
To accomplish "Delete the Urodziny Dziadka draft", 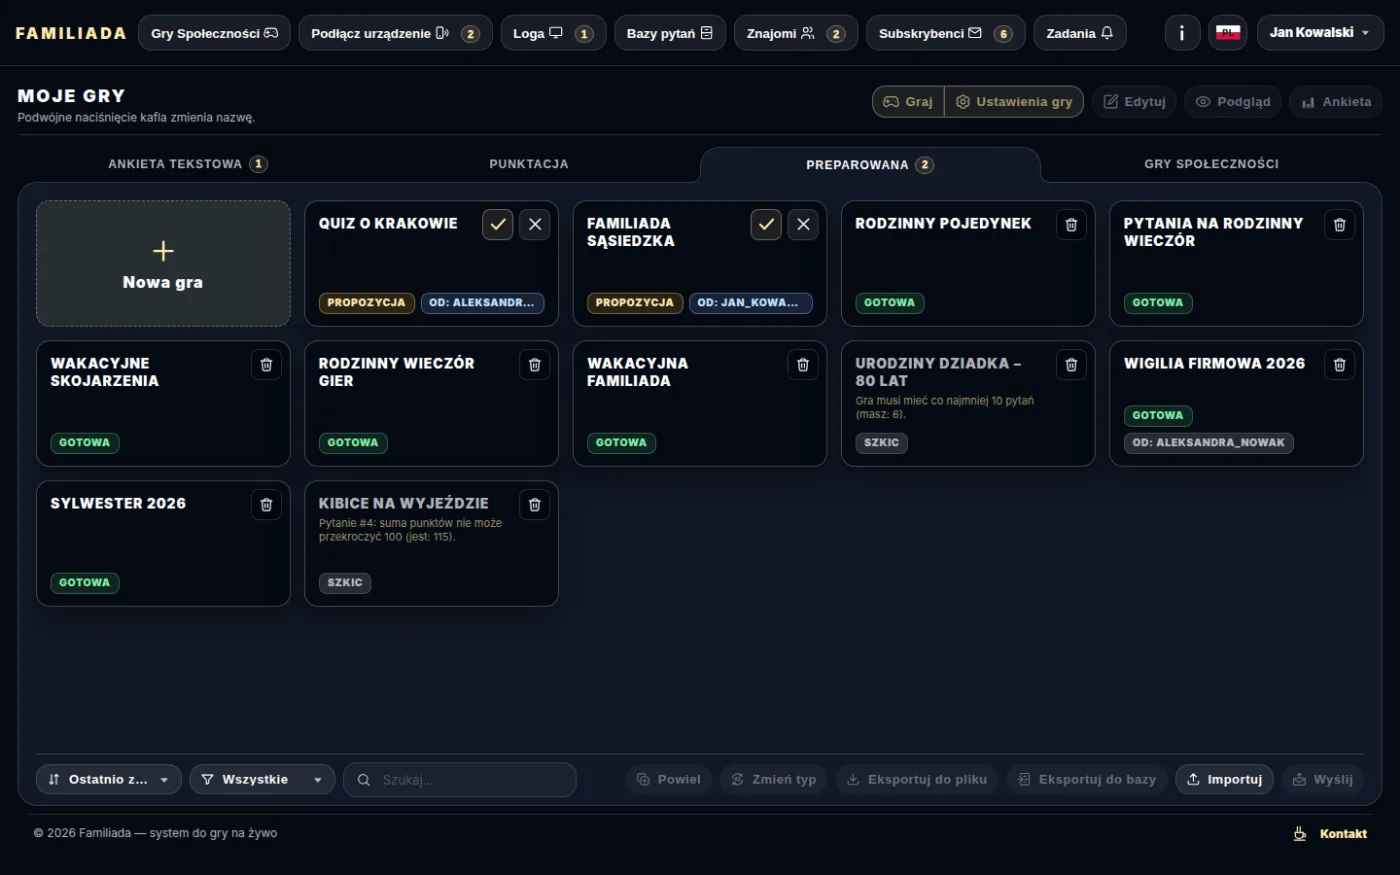I will pos(1071,364).
